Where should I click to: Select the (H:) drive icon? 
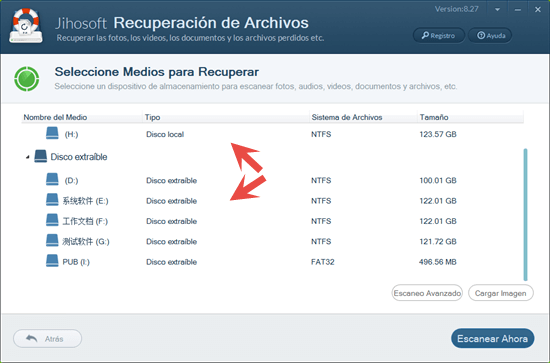pyautogui.click(x=52, y=133)
